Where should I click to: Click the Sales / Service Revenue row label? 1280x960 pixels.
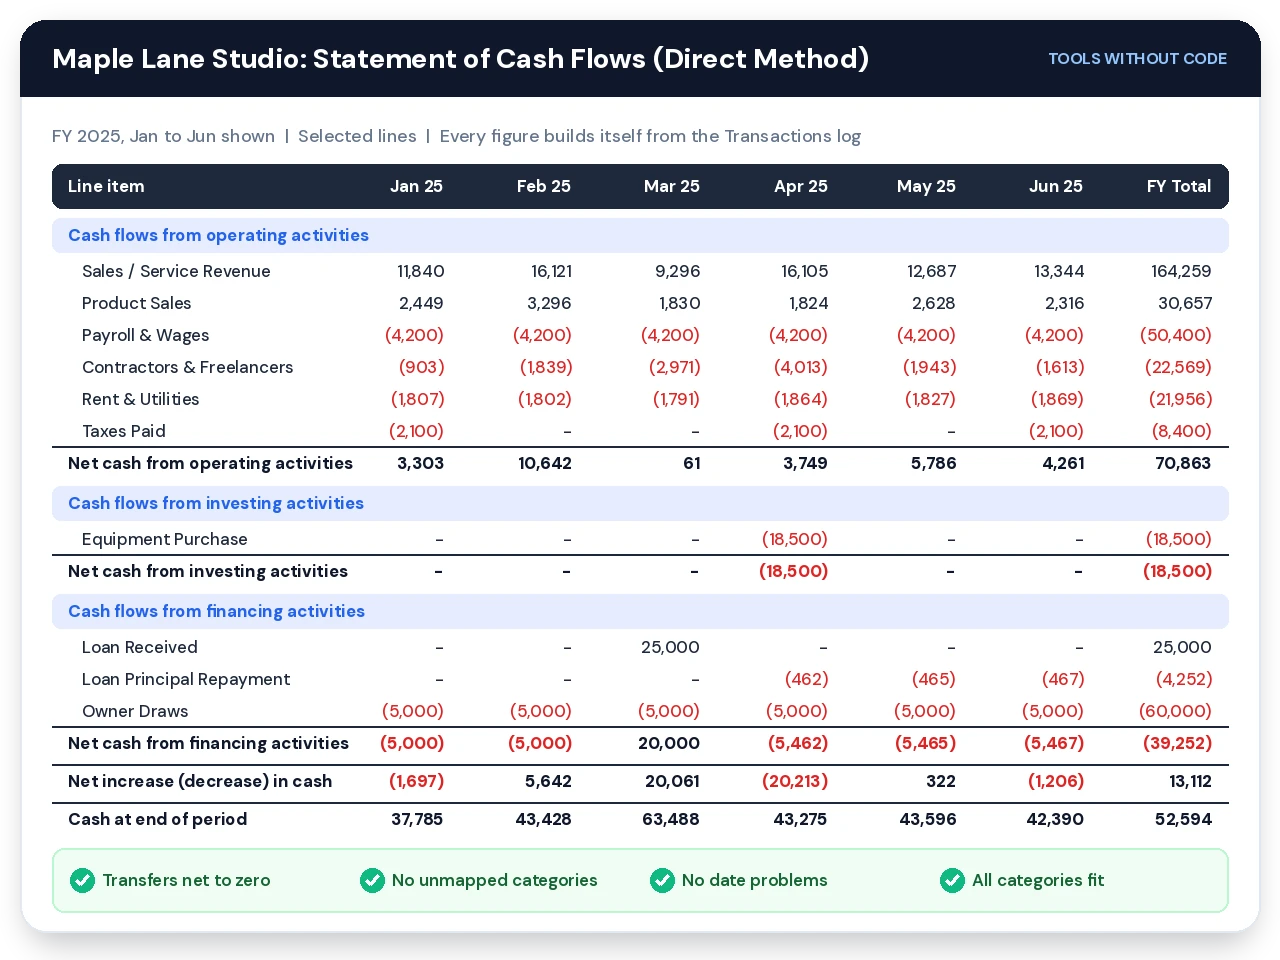(x=176, y=271)
